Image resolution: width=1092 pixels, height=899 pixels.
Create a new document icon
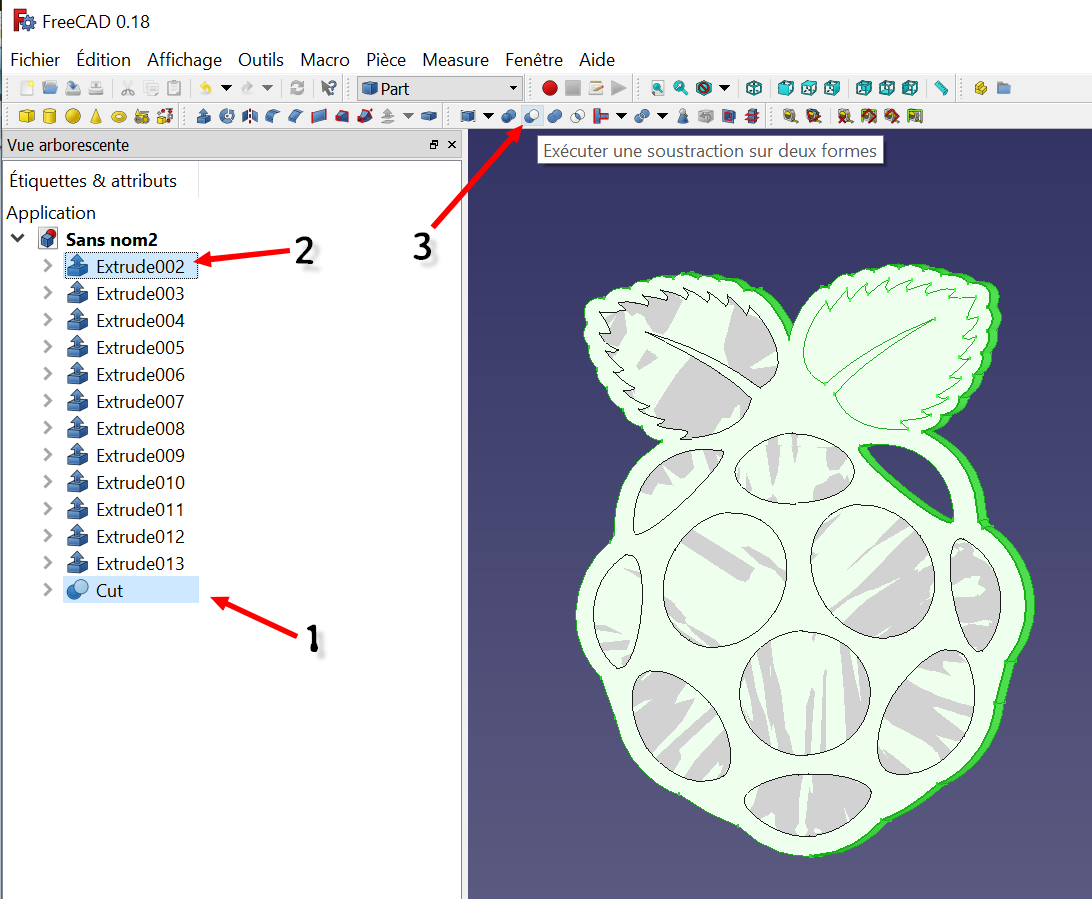pyautogui.click(x=26, y=88)
